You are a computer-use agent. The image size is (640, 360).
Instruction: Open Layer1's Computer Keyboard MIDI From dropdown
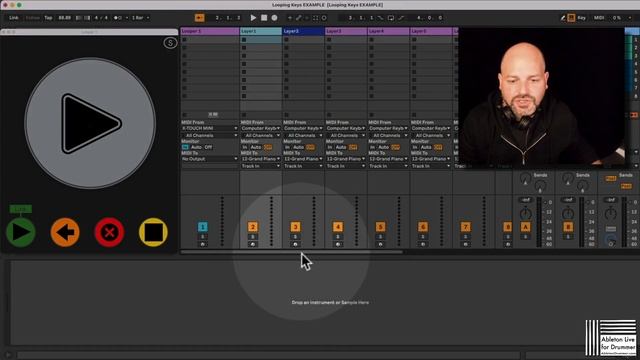(260, 128)
